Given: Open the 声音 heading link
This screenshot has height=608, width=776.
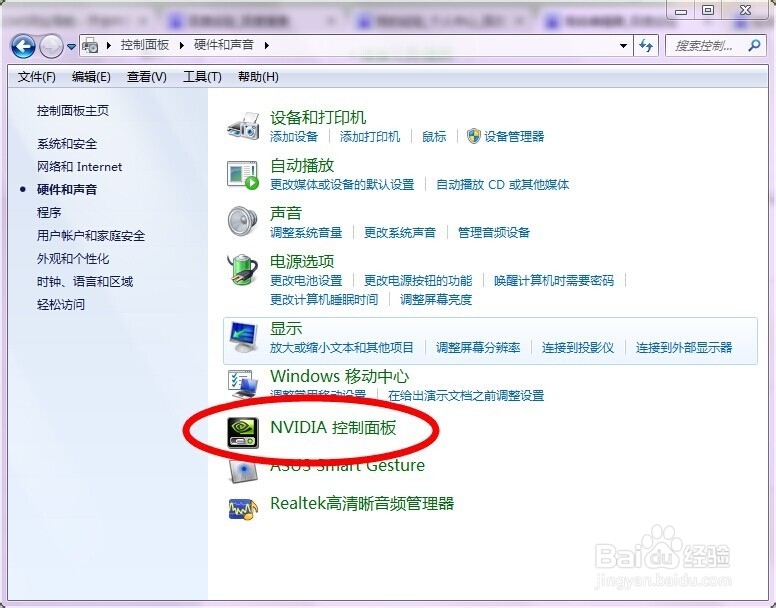Looking at the screenshot, I should 286,214.
